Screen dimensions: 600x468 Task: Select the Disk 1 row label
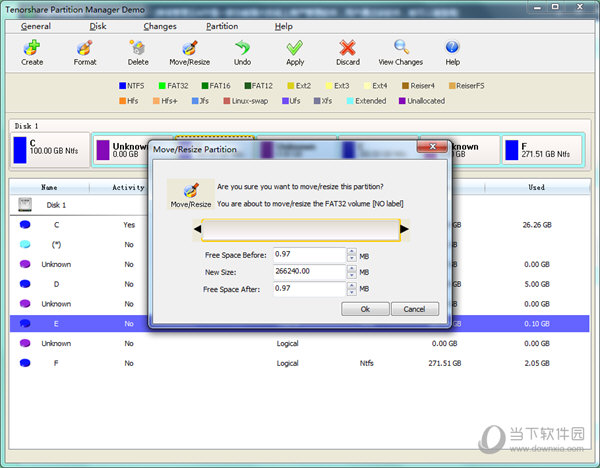(x=56, y=205)
